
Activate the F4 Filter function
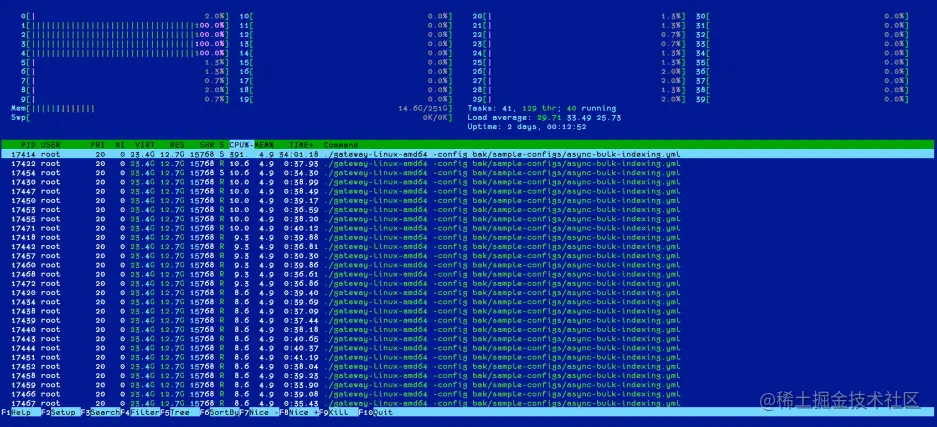coord(140,413)
